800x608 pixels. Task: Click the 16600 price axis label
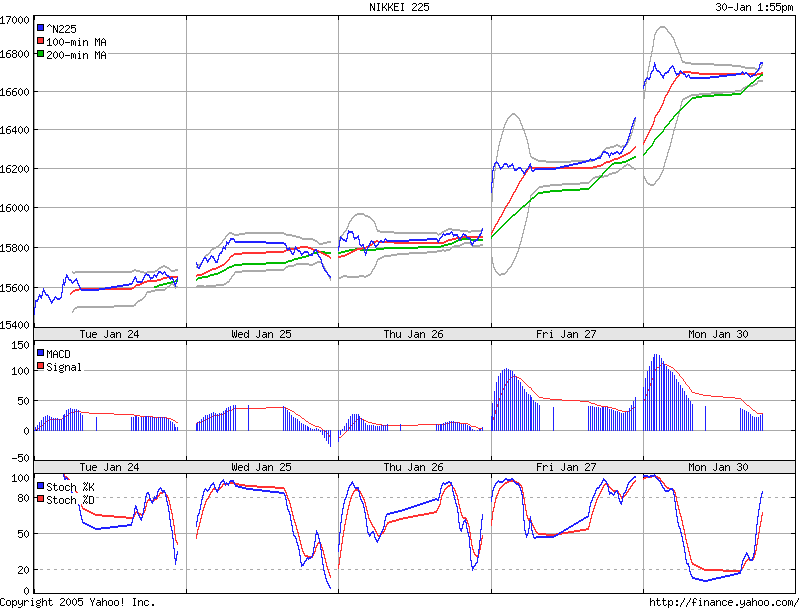15,92
